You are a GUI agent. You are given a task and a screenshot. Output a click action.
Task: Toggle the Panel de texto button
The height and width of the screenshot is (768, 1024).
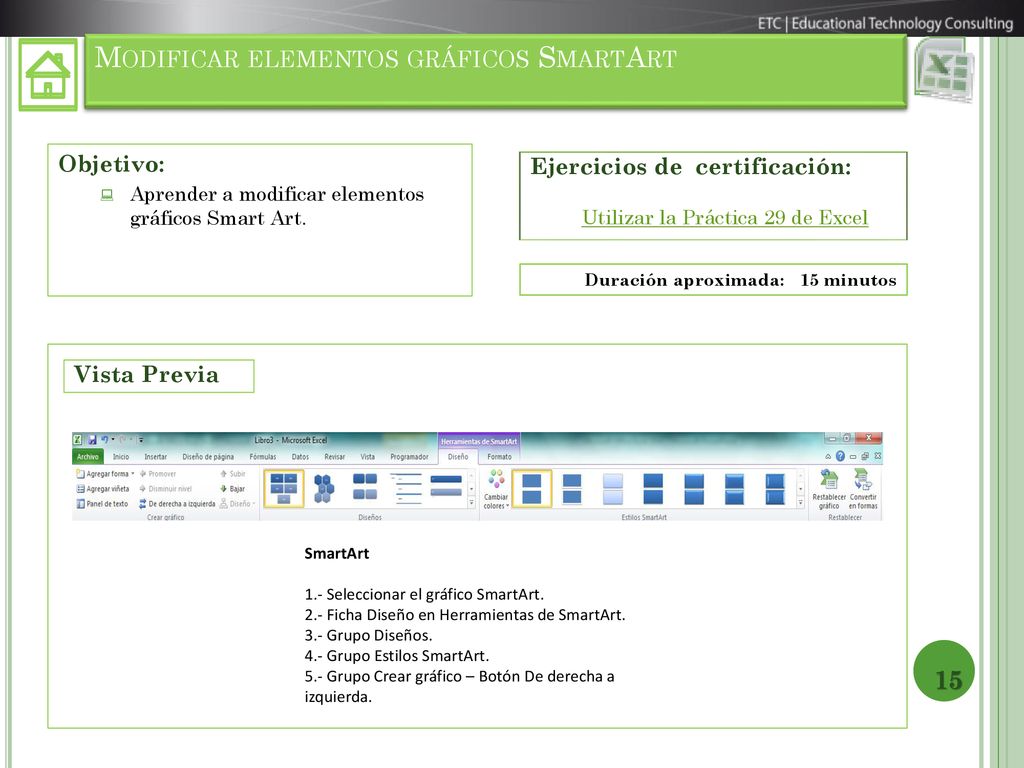[x=102, y=504]
